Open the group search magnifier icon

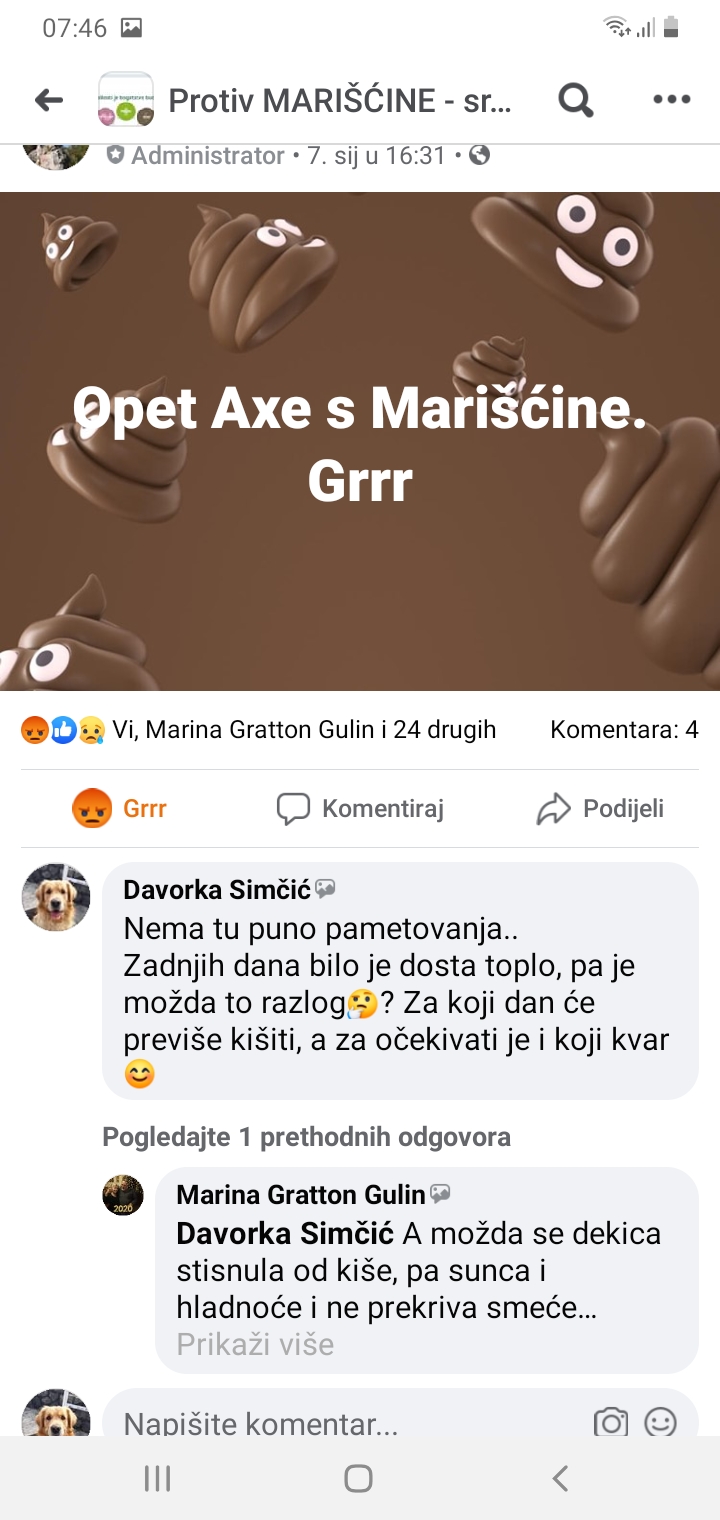(576, 100)
